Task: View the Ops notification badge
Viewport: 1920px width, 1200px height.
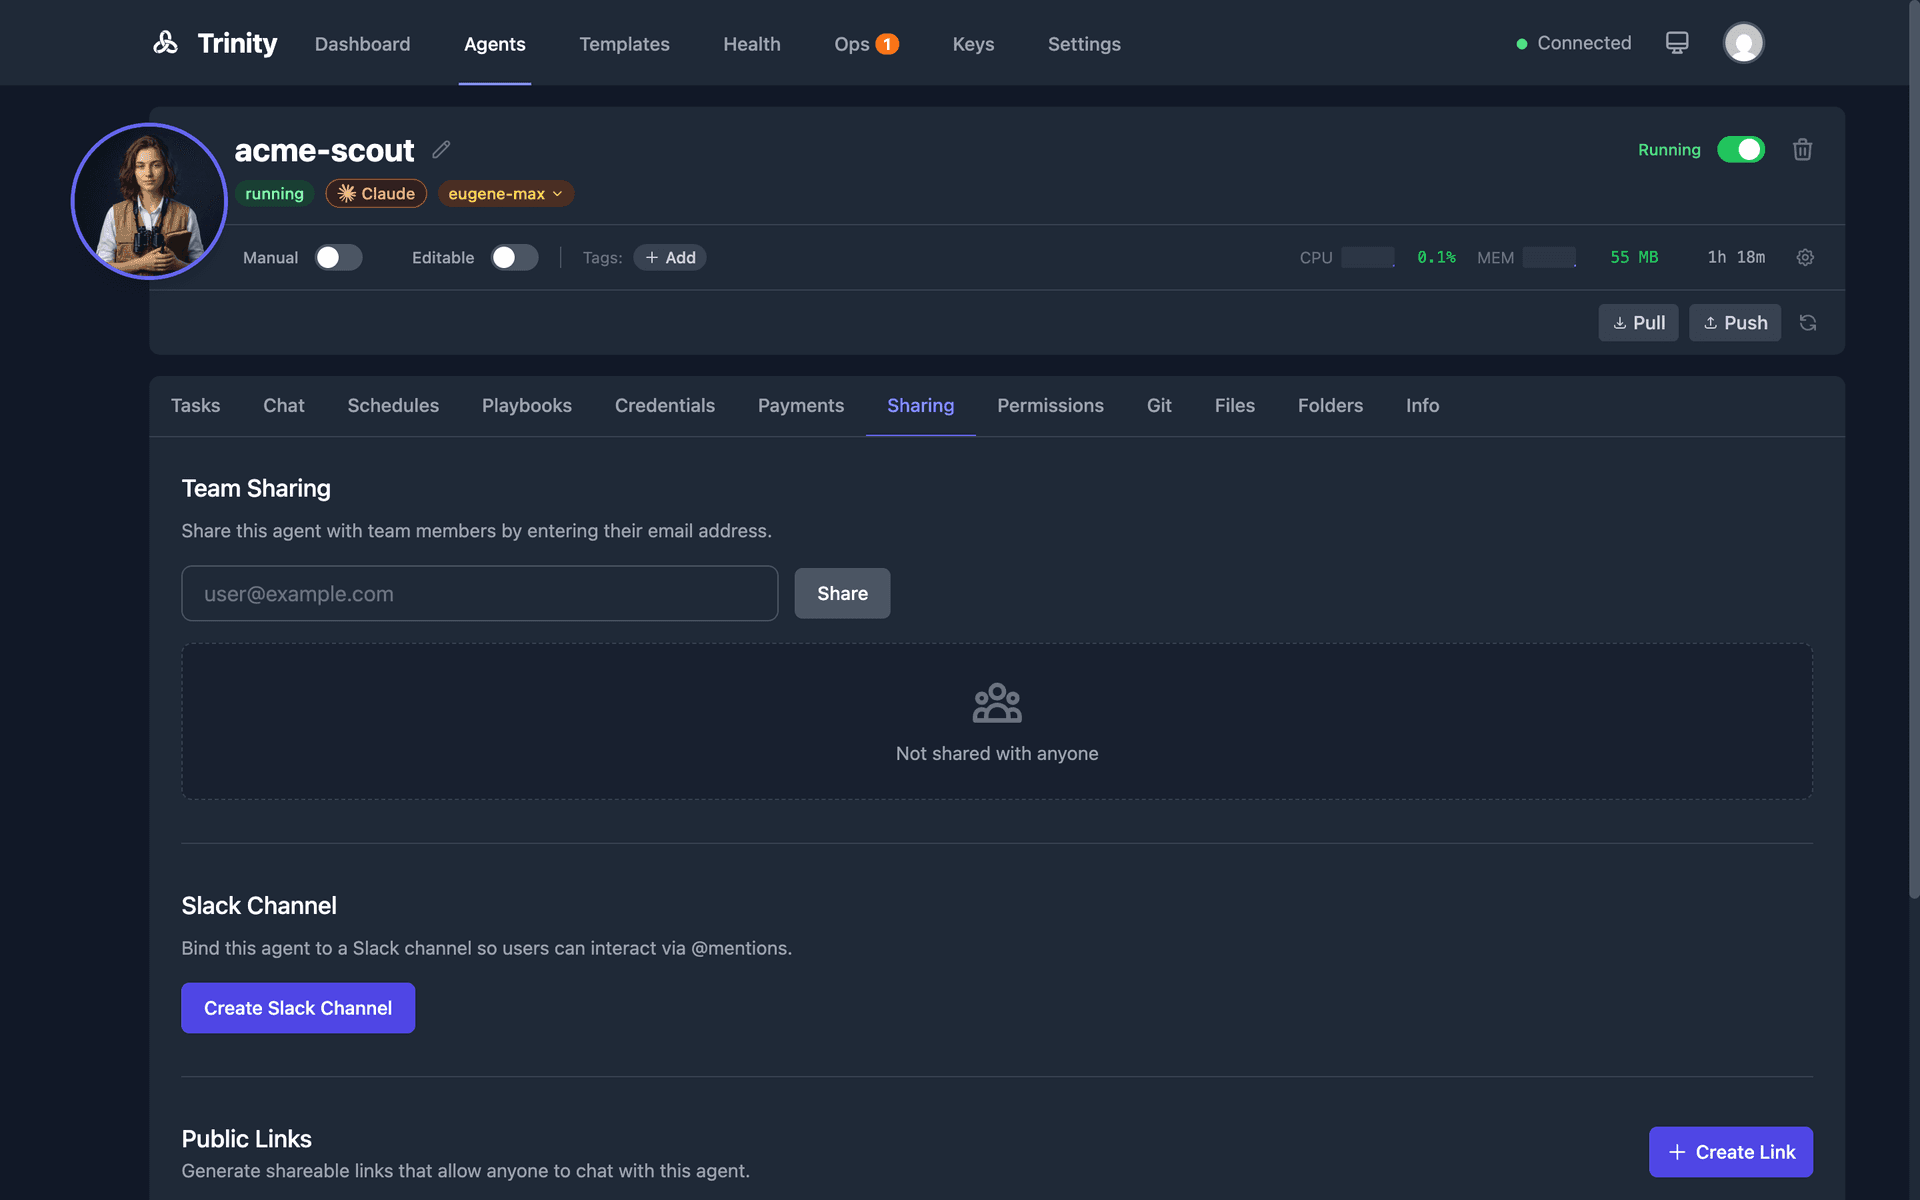Action: (x=886, y=44)
